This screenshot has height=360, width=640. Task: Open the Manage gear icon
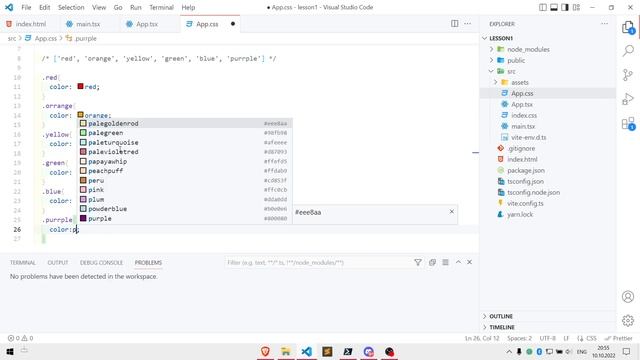pyautogui.click(x=628, y=321)
